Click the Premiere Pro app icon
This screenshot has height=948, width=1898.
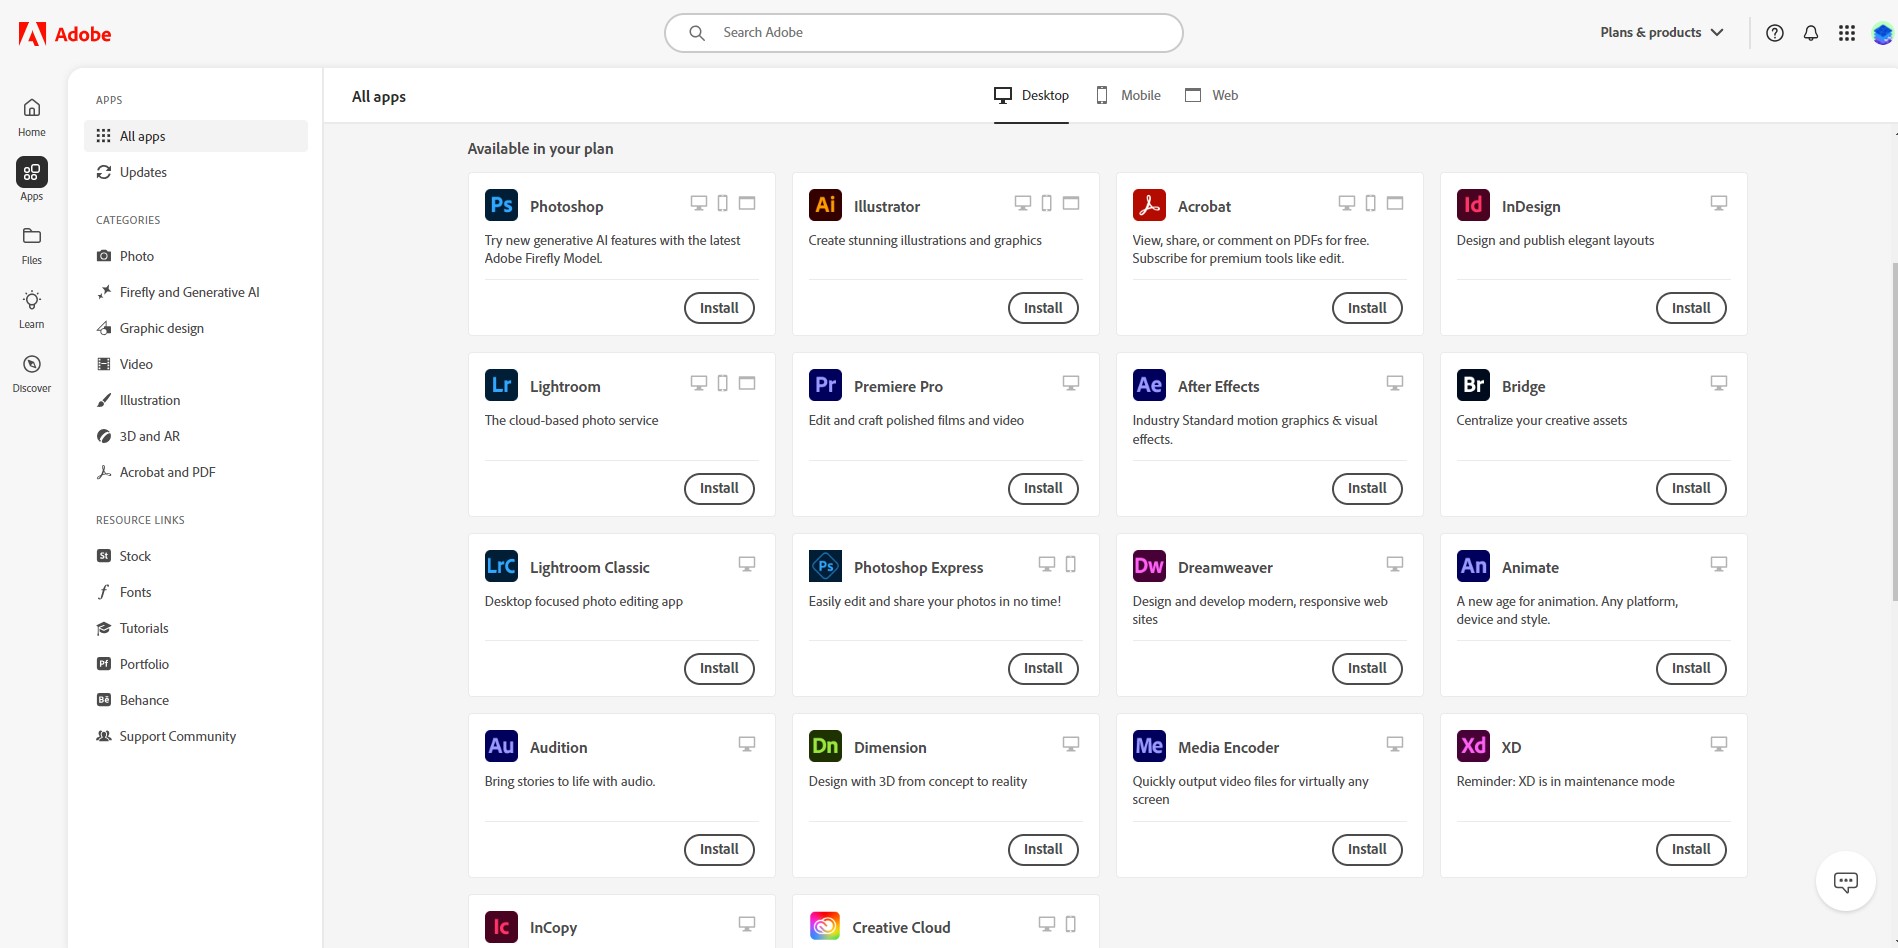825,385
